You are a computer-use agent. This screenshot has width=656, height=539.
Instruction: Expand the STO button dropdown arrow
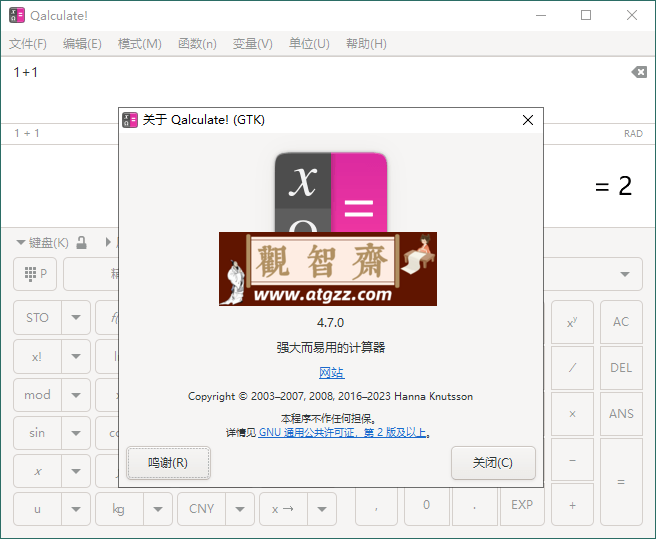tap(76, 318)
